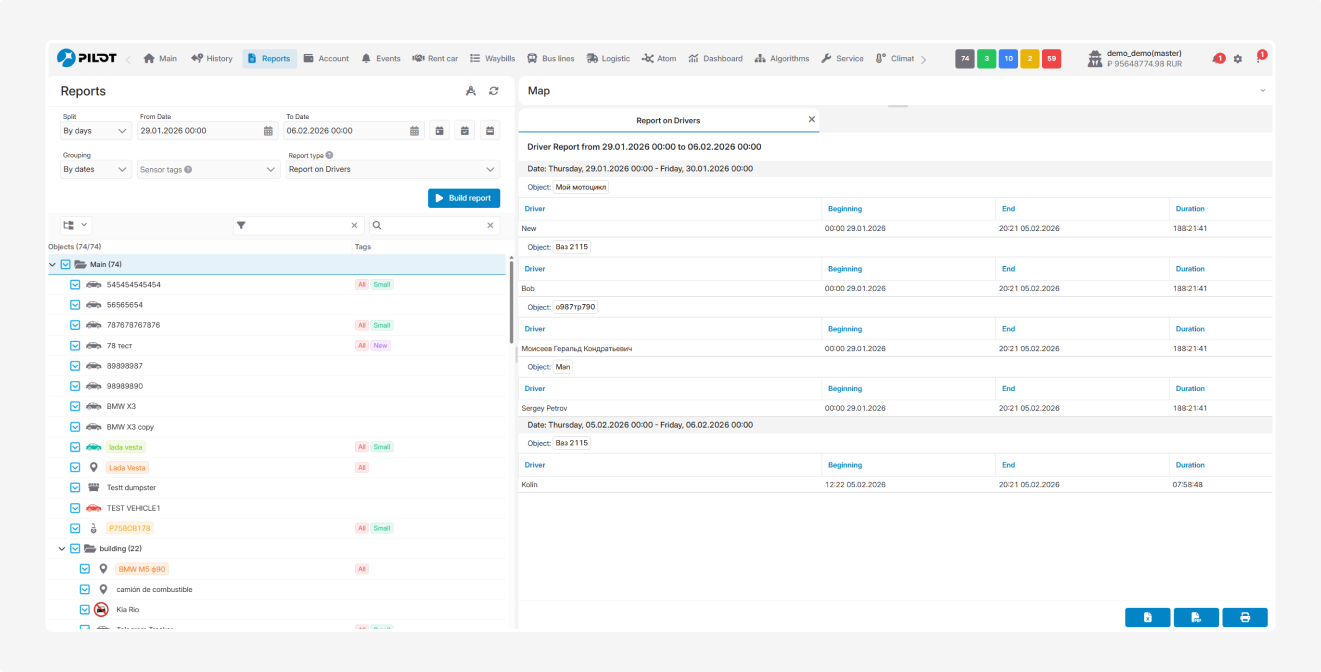Click the refresh icon in Reports header
The image size is (1321, 672).
(x=493, y=91)
